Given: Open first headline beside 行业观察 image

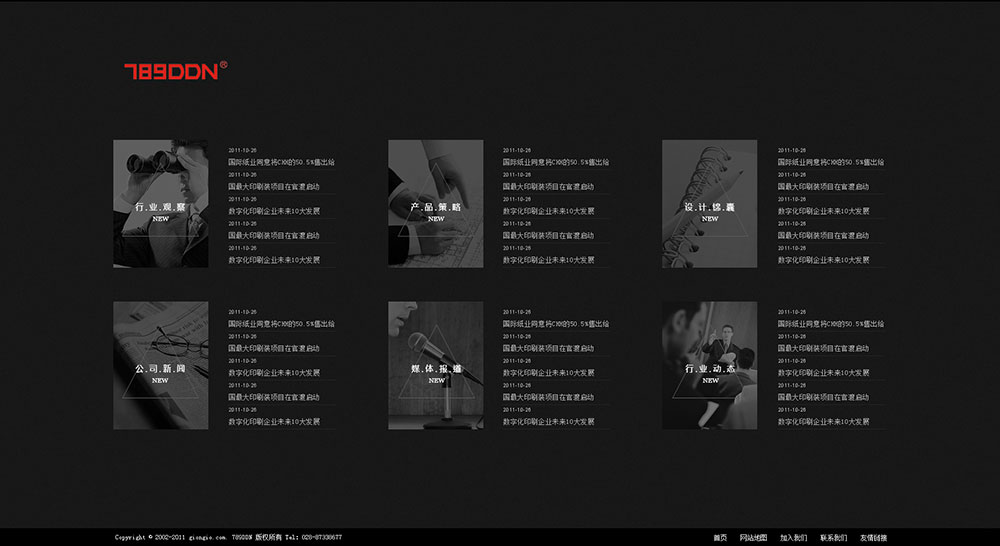Looking at the screenshot, I should click(281, 162).
